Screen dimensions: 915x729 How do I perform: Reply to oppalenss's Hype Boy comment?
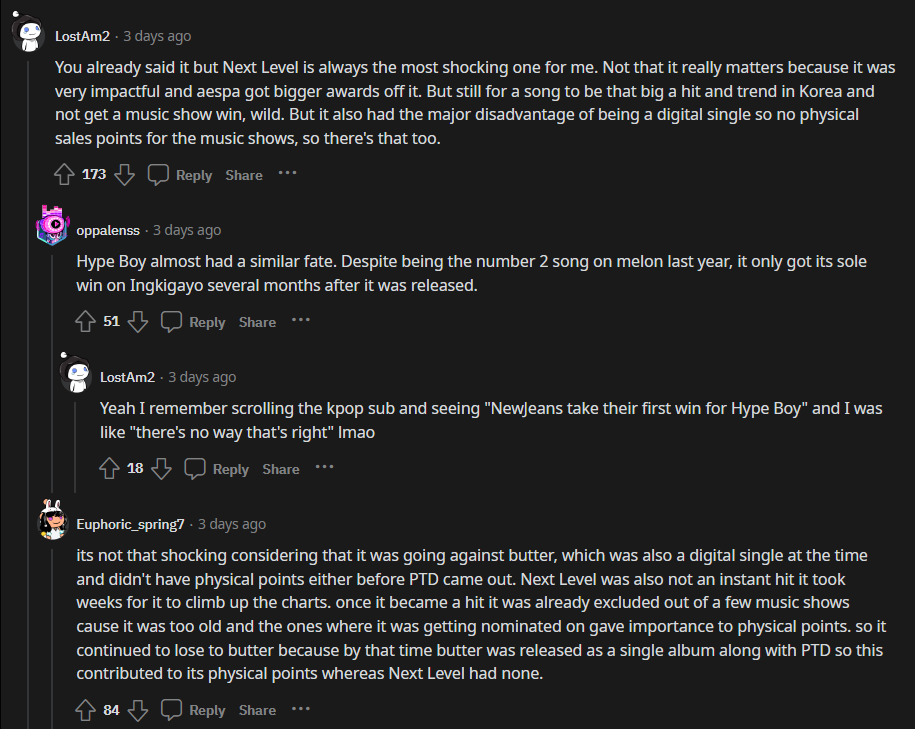point(194,322)
